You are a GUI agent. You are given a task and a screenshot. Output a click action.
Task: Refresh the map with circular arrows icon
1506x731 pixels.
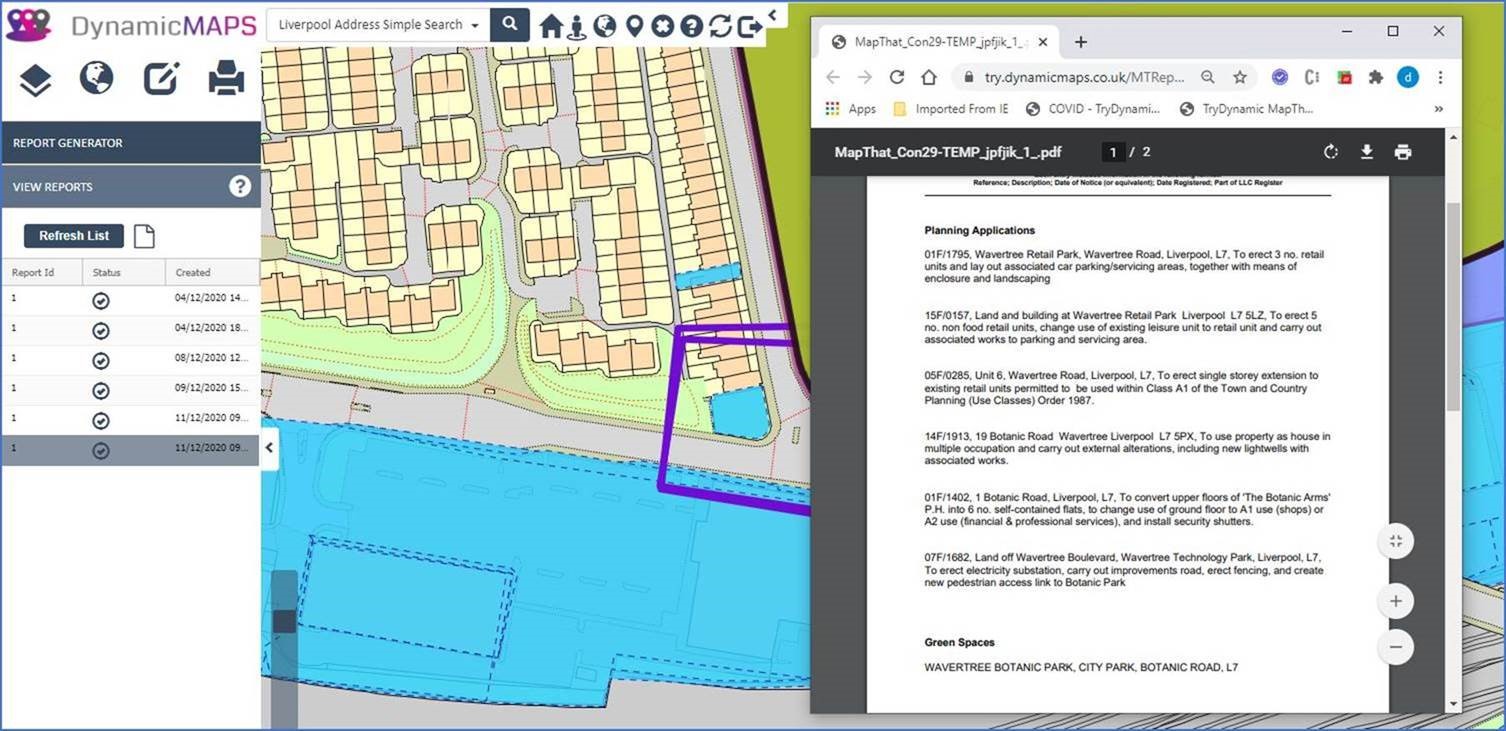720,26
